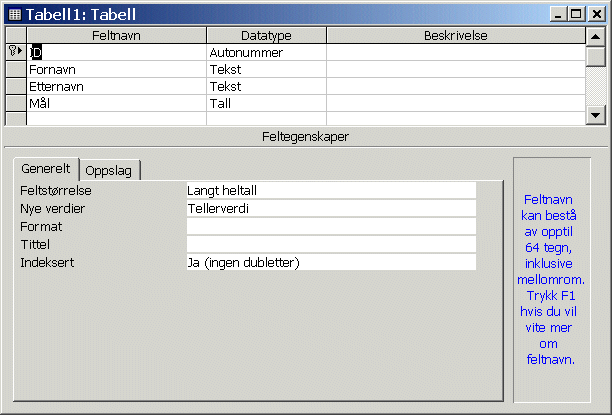This screenshot has height=415, width=612.
Task: Click the Feltstørrelse field Langt heltall
Action: [331, 191]
